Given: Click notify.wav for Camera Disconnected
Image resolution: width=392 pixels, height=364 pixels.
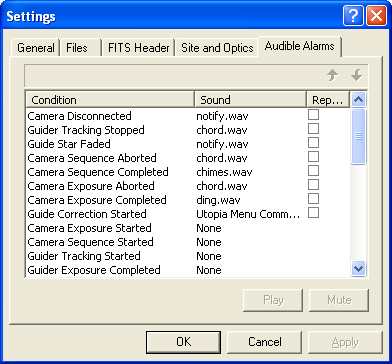Looking at the screenshot, I should (222, 116).
